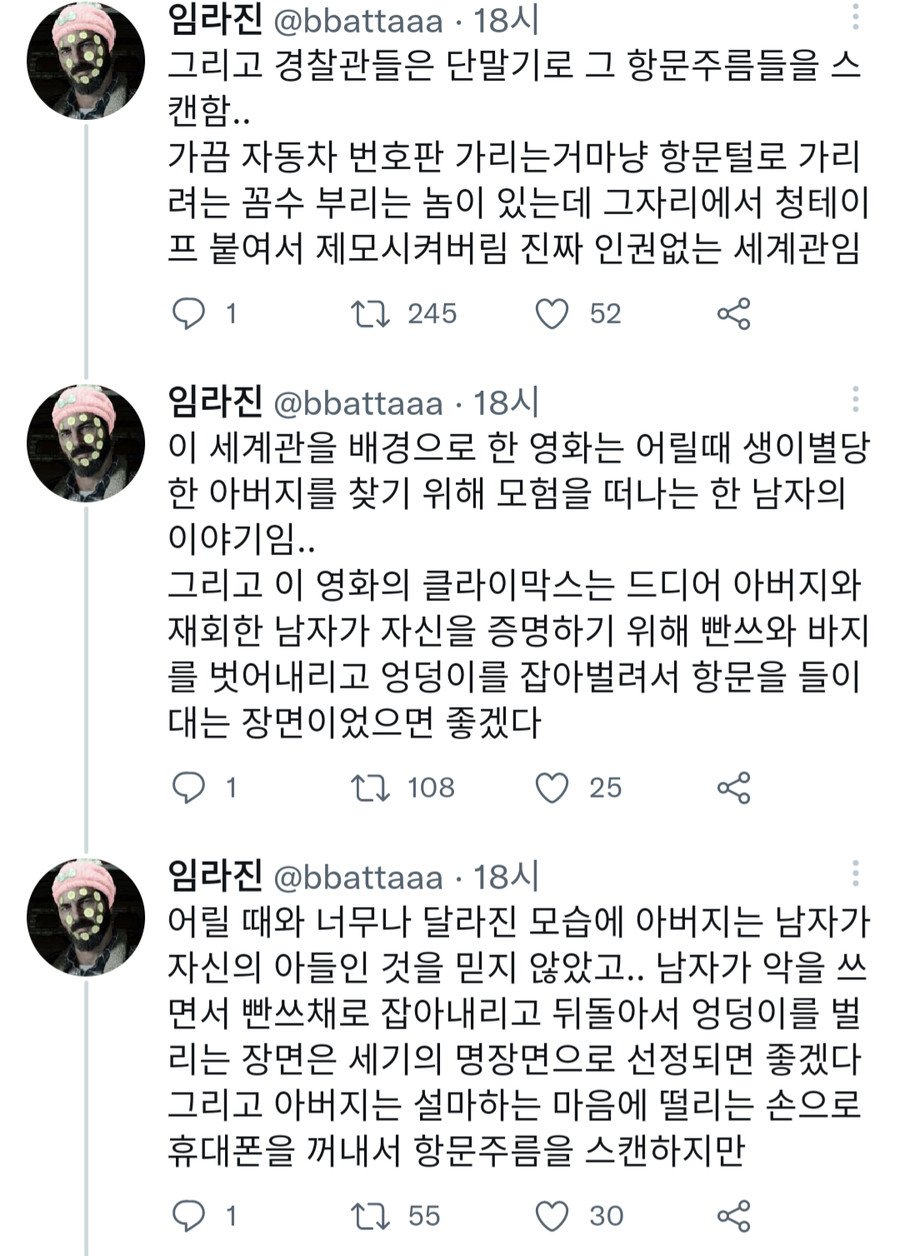This screenshot has height=1256, width=900.
Task: Retweet the tweet with 245 retweets
Action: coord(372,314)
